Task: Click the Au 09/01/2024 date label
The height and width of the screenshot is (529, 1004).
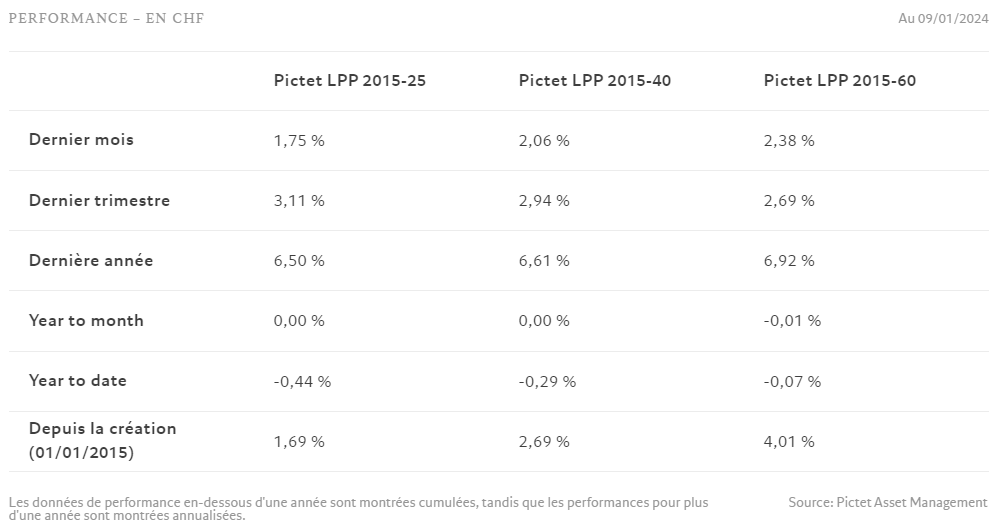Action: point(945,18)
